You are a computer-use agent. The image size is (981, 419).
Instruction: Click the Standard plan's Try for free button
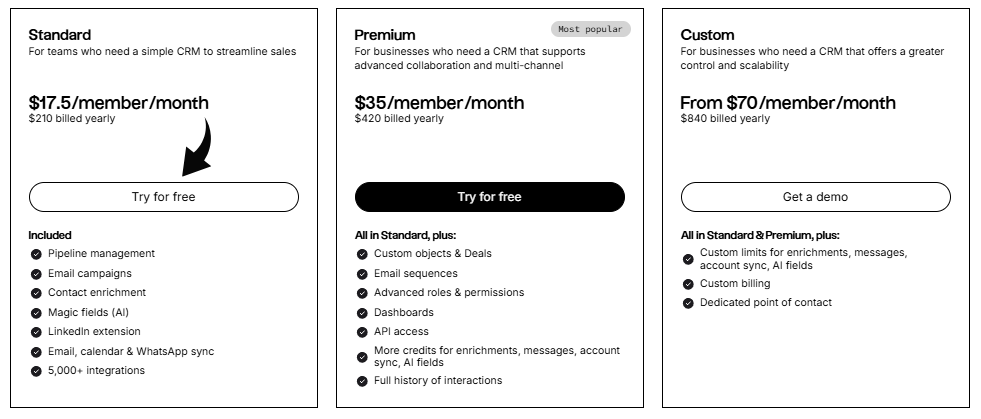[163, 197]
